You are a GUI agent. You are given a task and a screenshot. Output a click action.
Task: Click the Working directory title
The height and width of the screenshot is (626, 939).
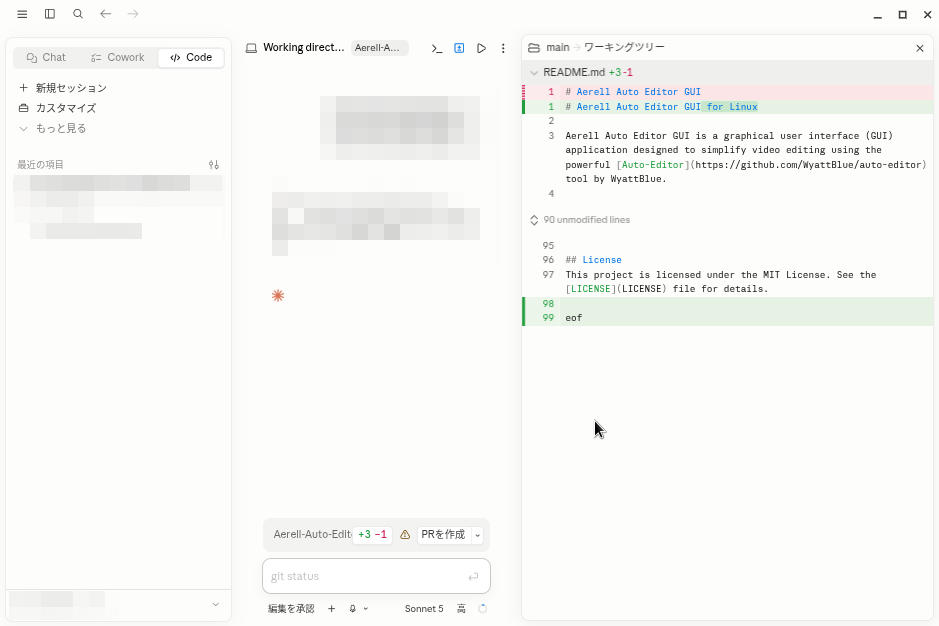pos(304,47)
